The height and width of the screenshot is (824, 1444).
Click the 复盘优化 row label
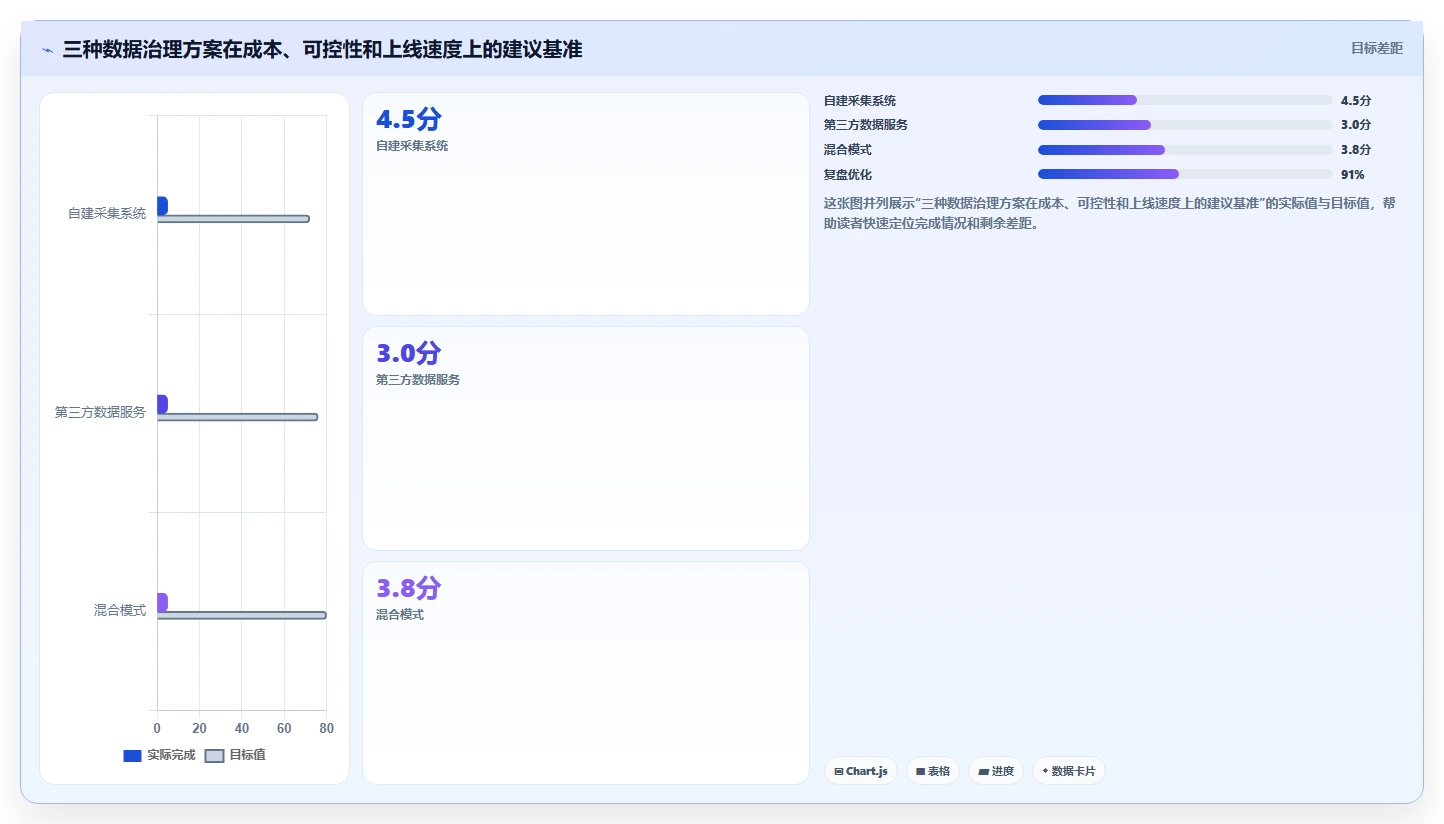point(848,174)
